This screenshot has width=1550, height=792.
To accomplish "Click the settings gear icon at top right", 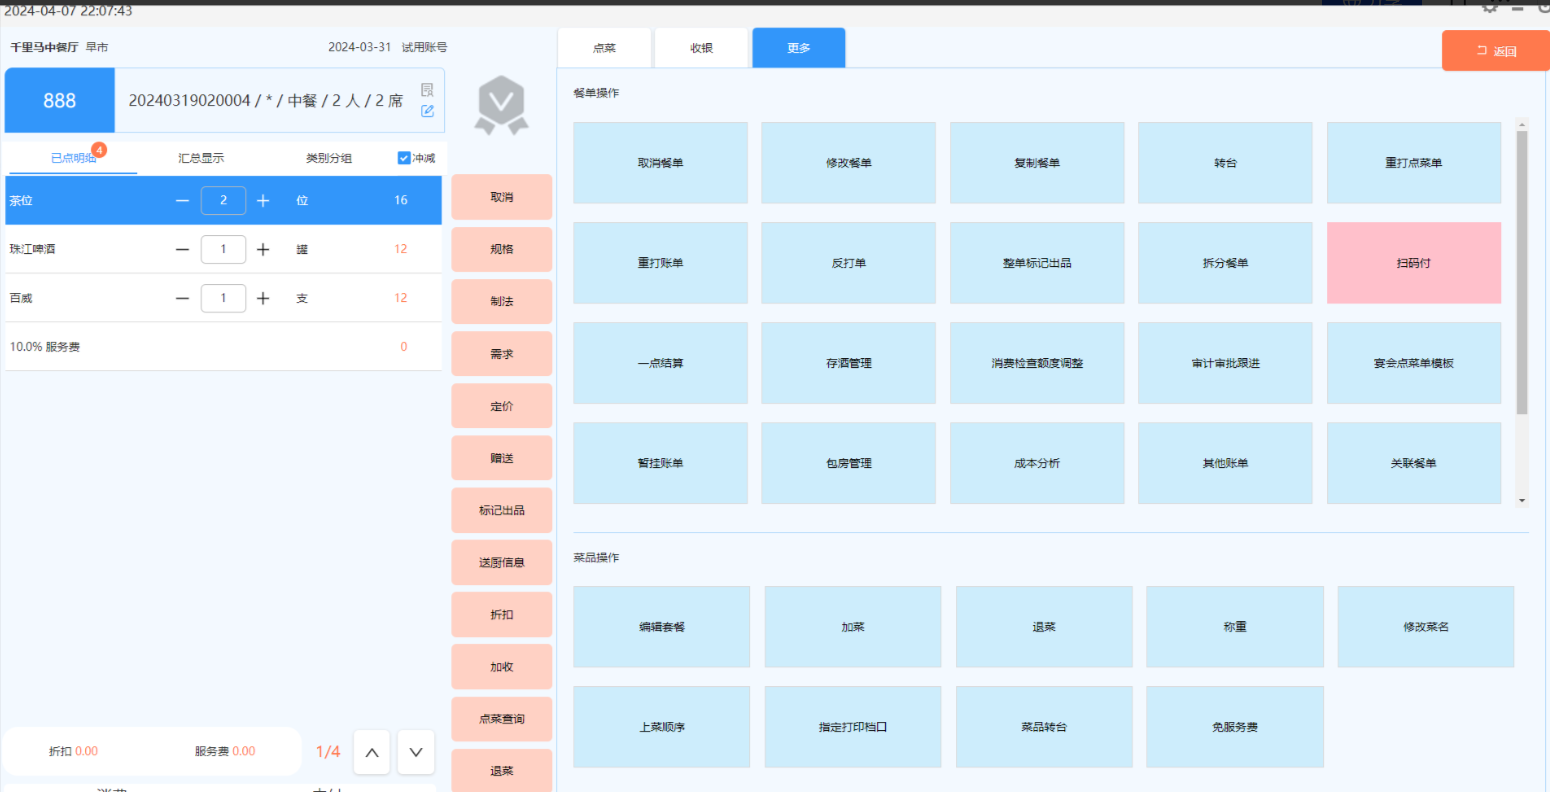I will (x=1489, y=7).
